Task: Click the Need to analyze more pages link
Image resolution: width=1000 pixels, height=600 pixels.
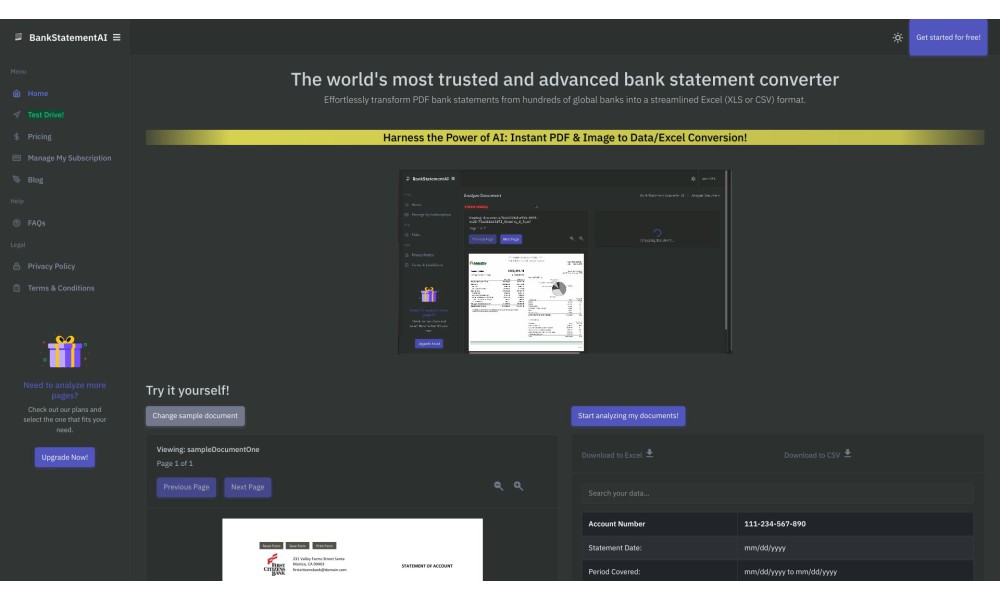Action: point(64,390)
